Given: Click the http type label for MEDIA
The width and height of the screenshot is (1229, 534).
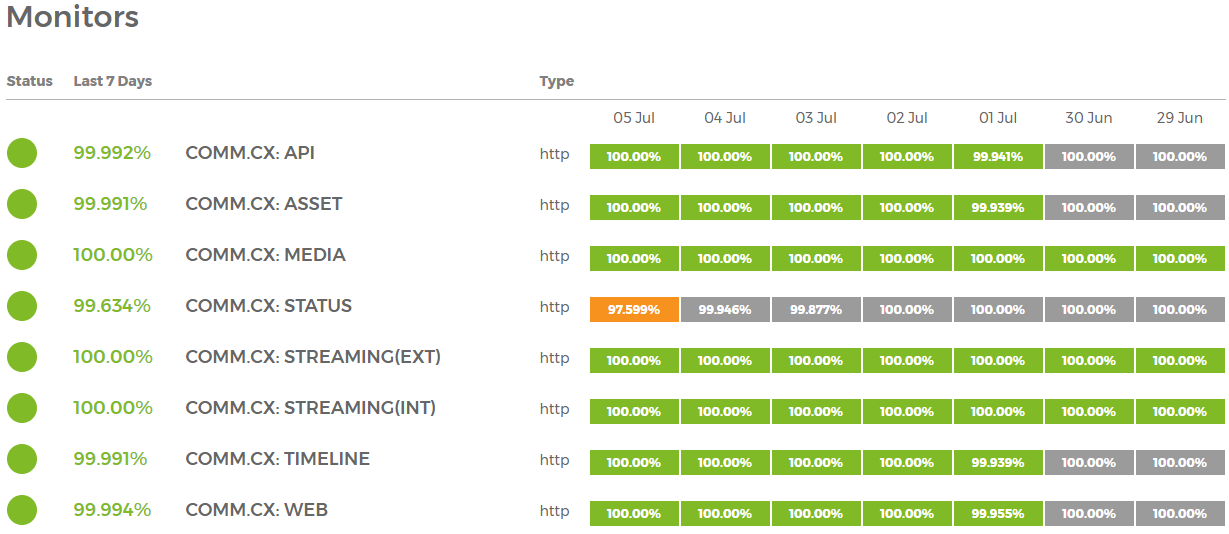Looking at the screenshot, I should [555, 256].
